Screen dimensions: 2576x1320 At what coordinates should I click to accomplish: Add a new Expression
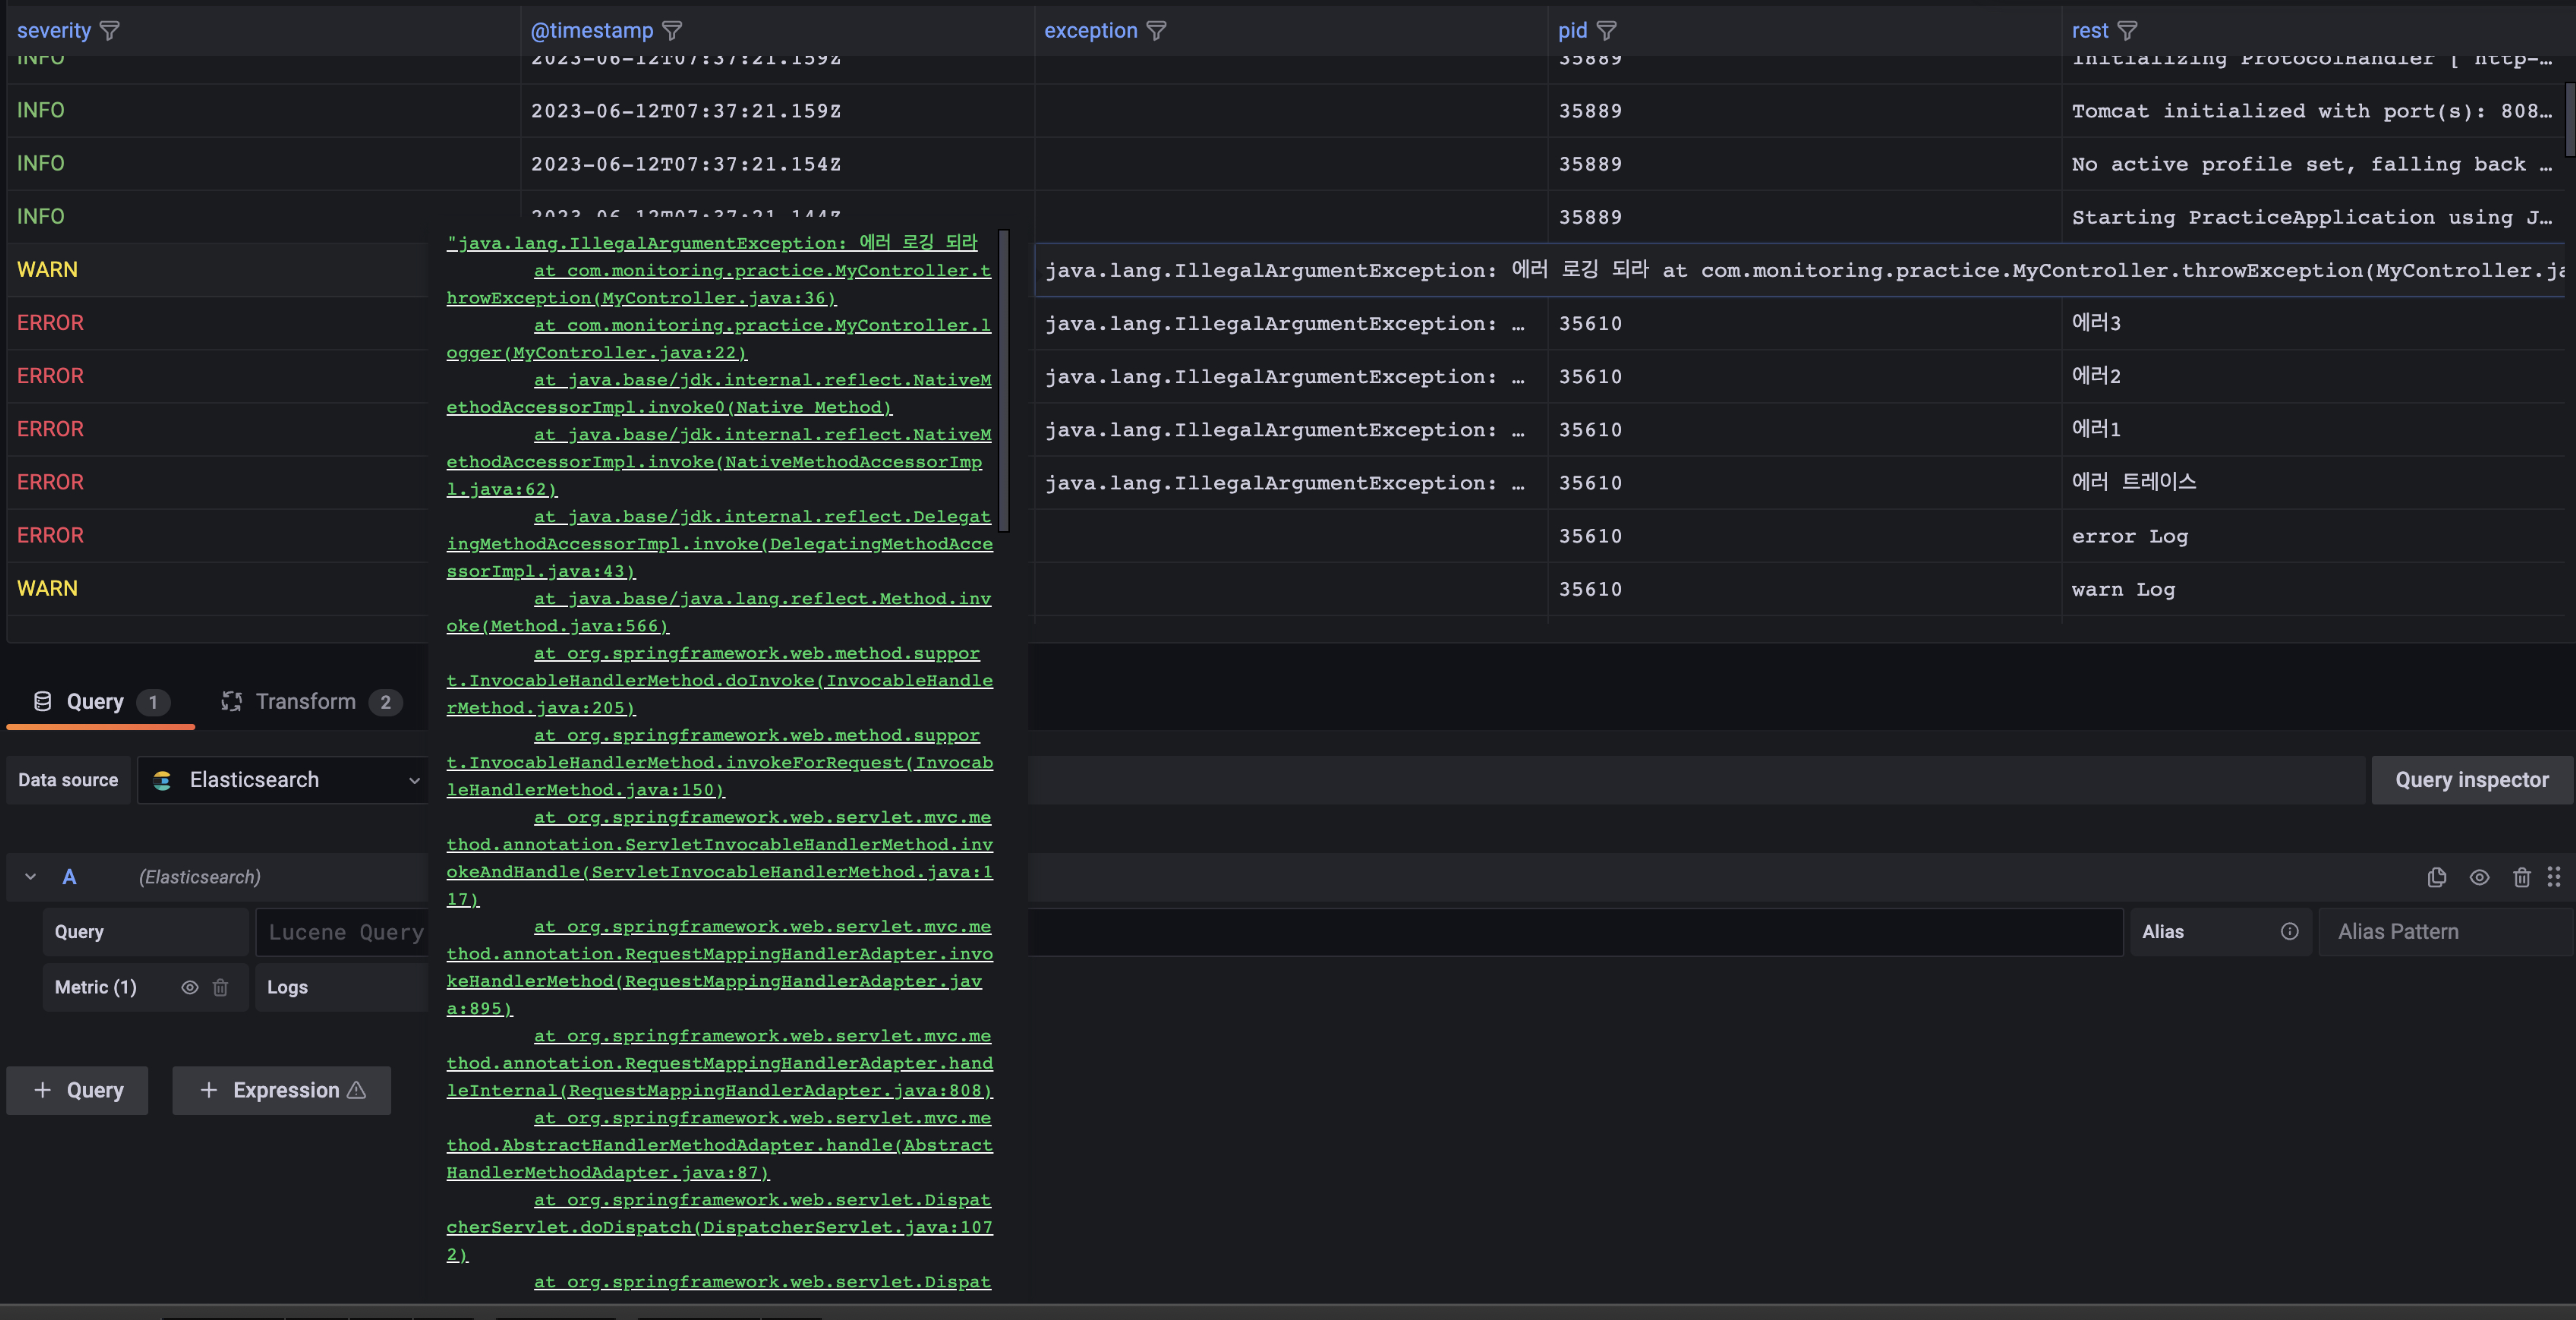(281, 1090)
